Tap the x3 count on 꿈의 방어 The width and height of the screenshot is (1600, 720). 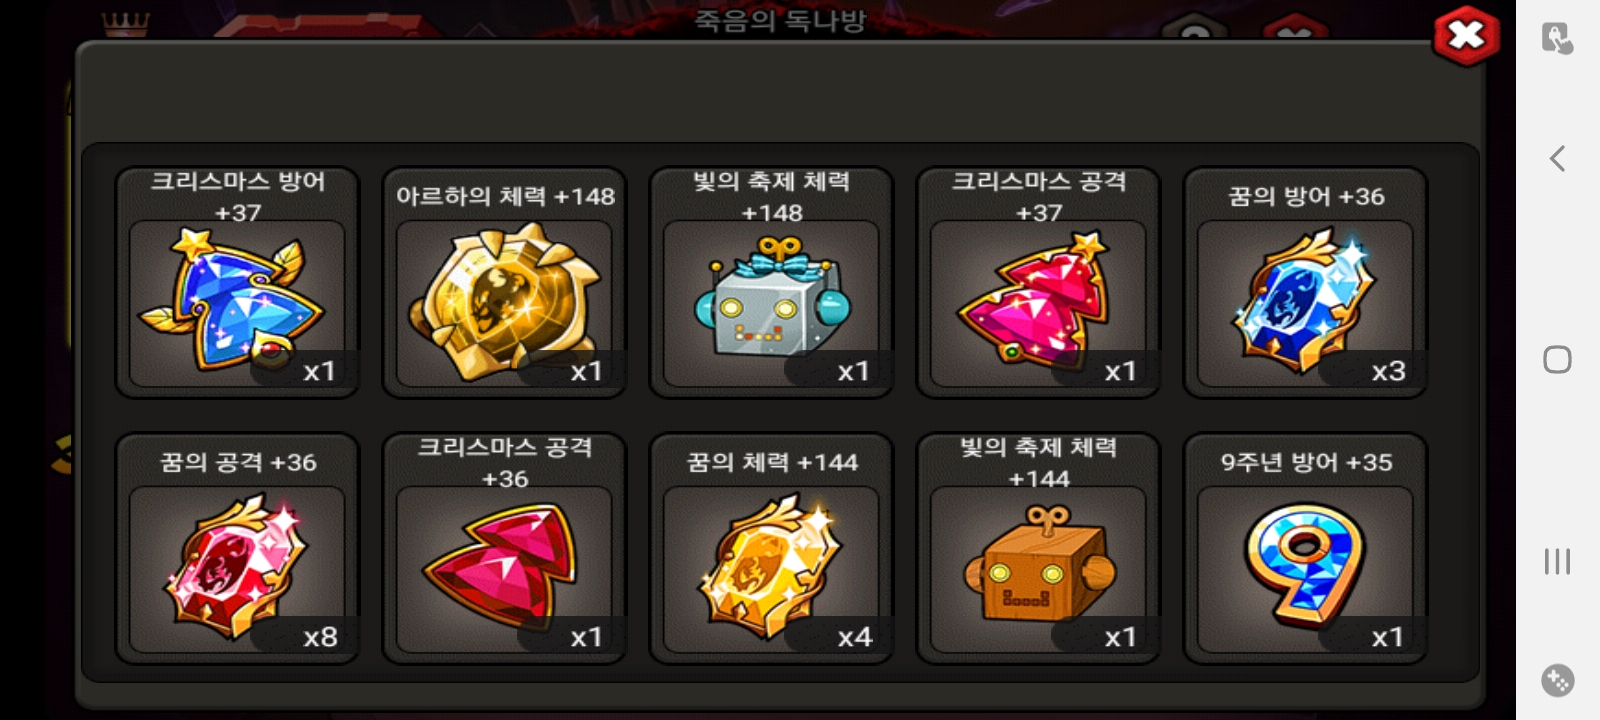tap(1388, 371)
